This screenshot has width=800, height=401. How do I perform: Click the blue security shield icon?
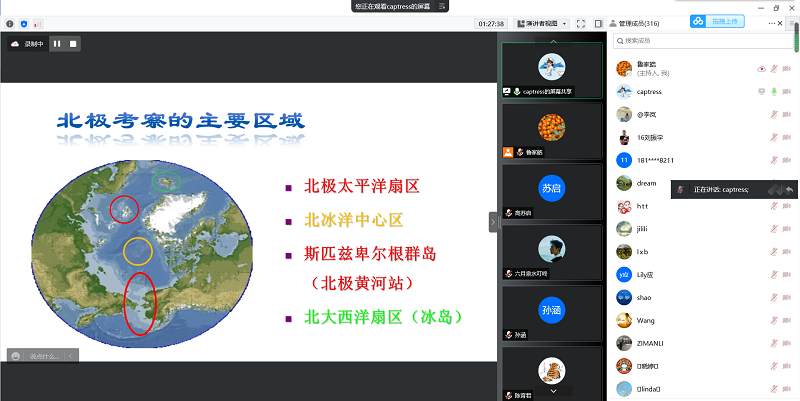pos(23,22)
